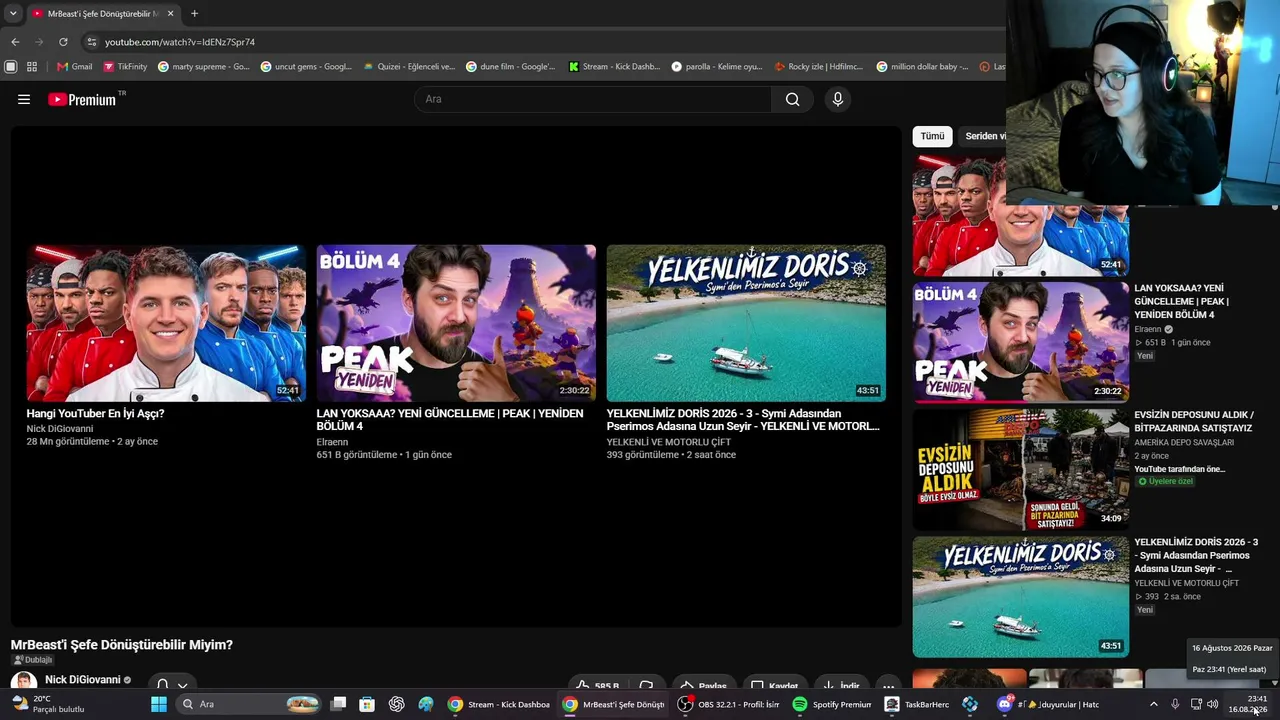Open the Nick DiGiovanni channel under end-screen video
The width and height of the screenshot is (1280, 720).
(x=60, y=429)
